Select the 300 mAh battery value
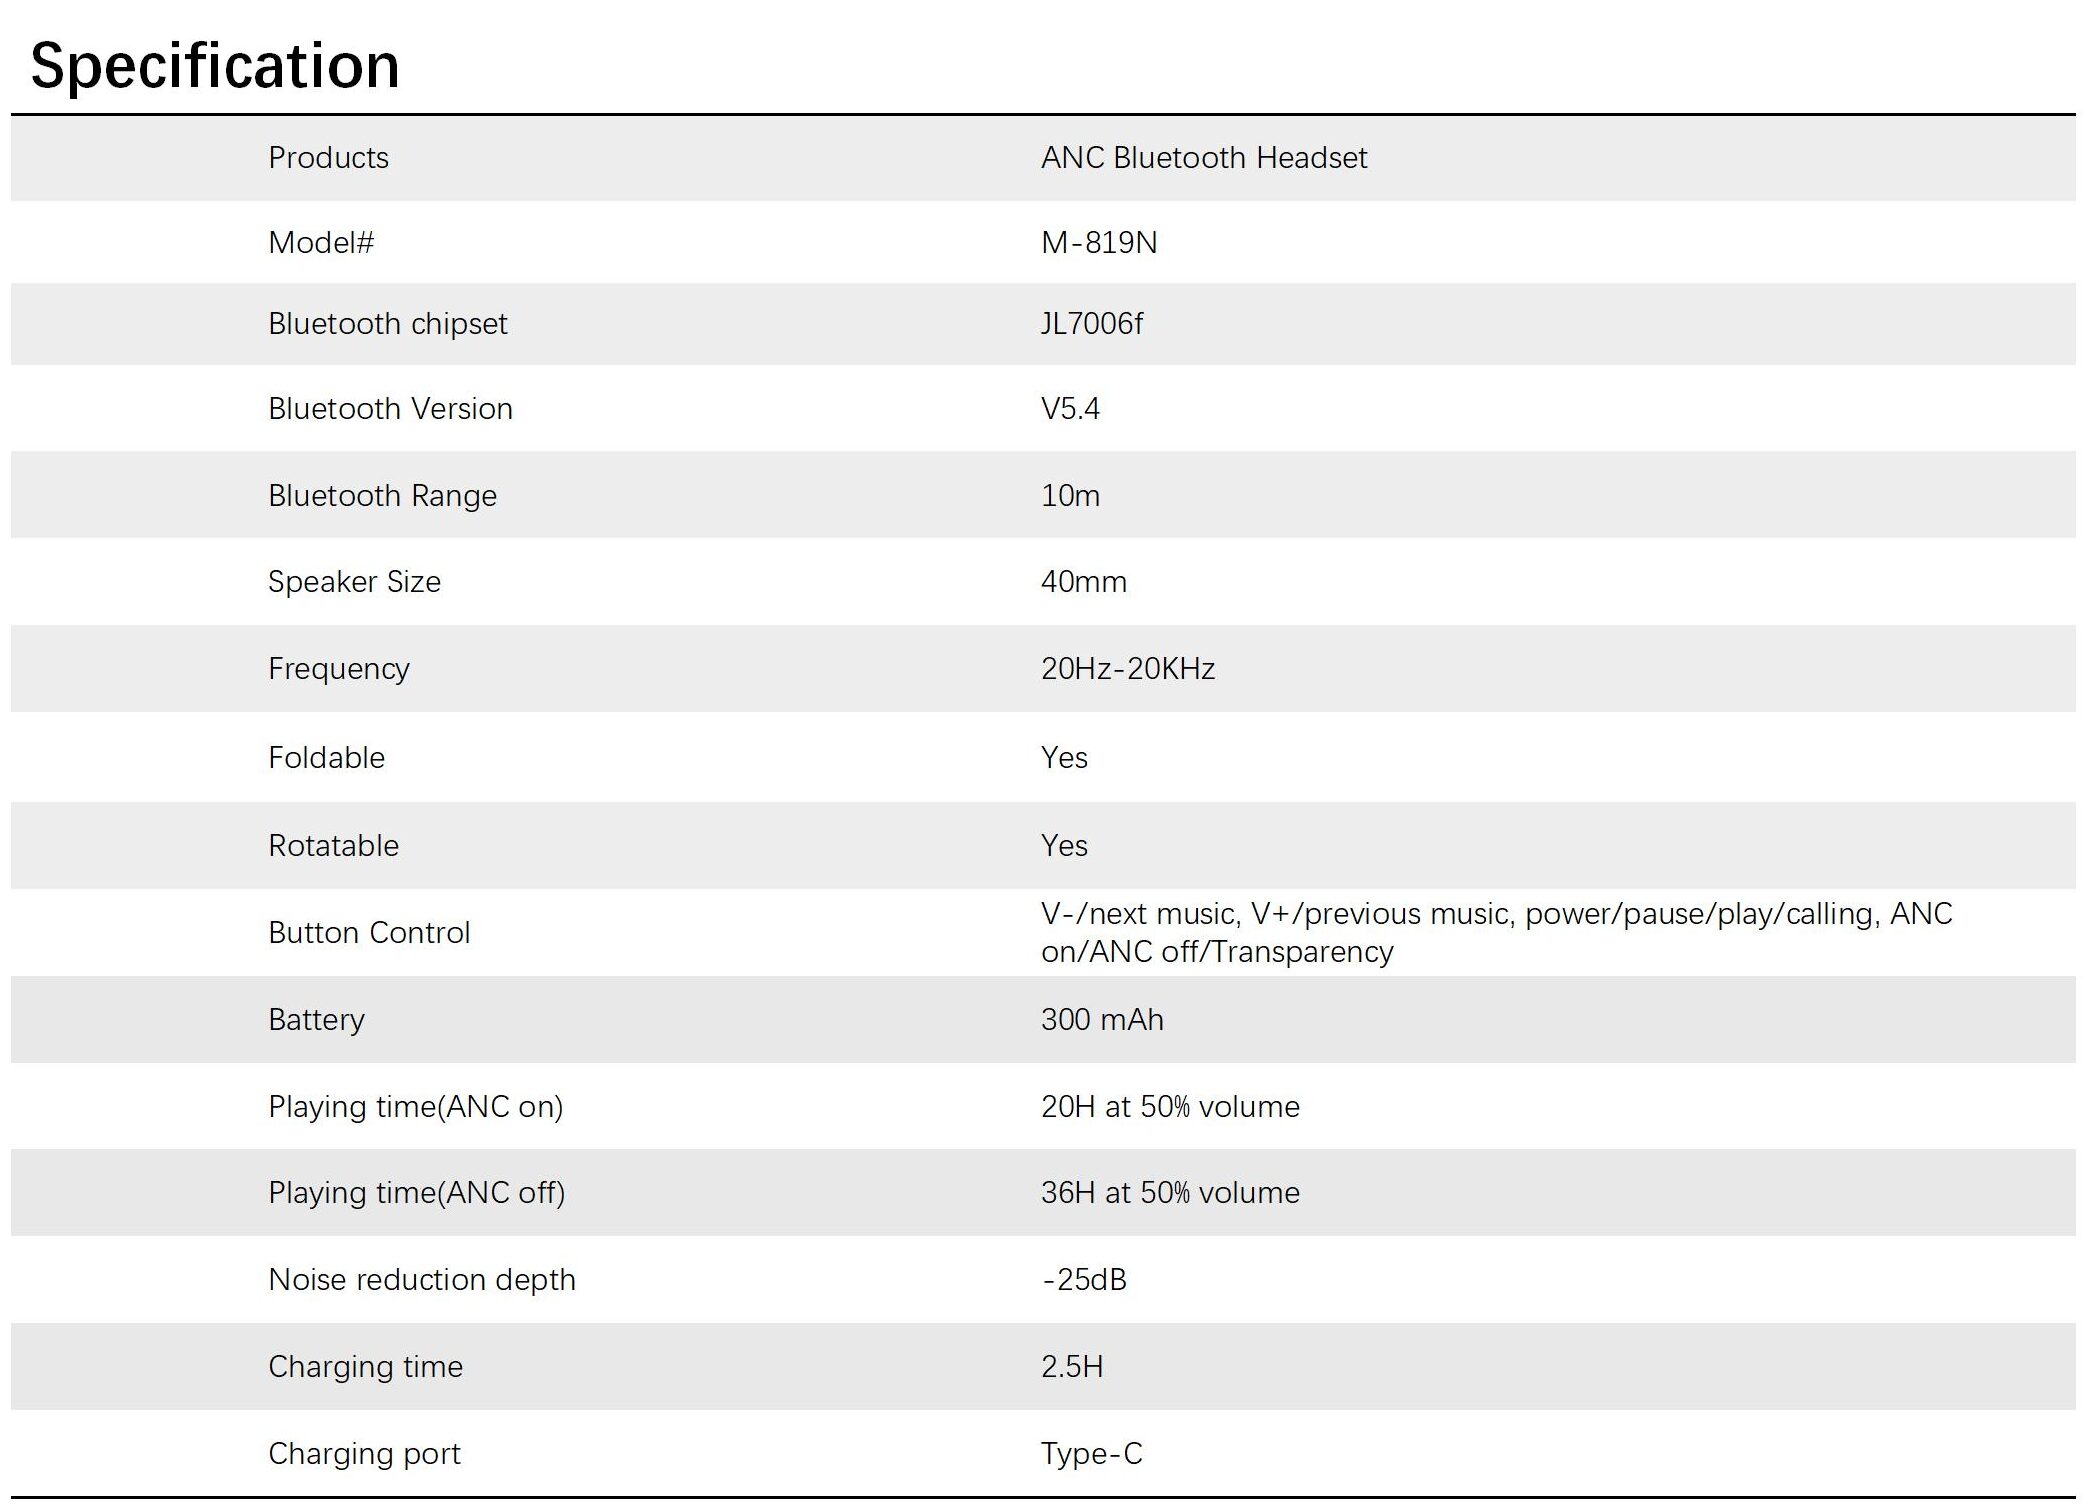The image size is (2084, 1504). click(x=1101, y=1020)
